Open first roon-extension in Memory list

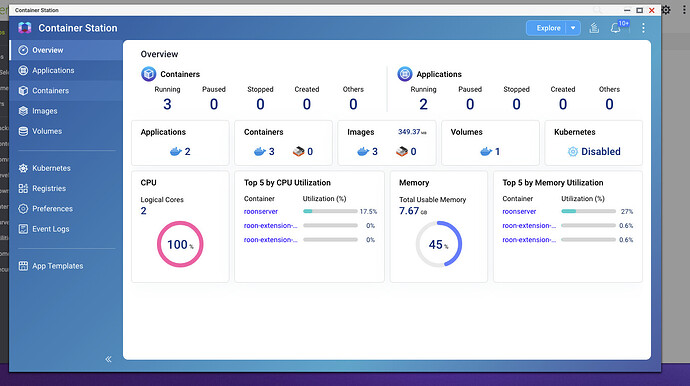click(x=529, y=225)
